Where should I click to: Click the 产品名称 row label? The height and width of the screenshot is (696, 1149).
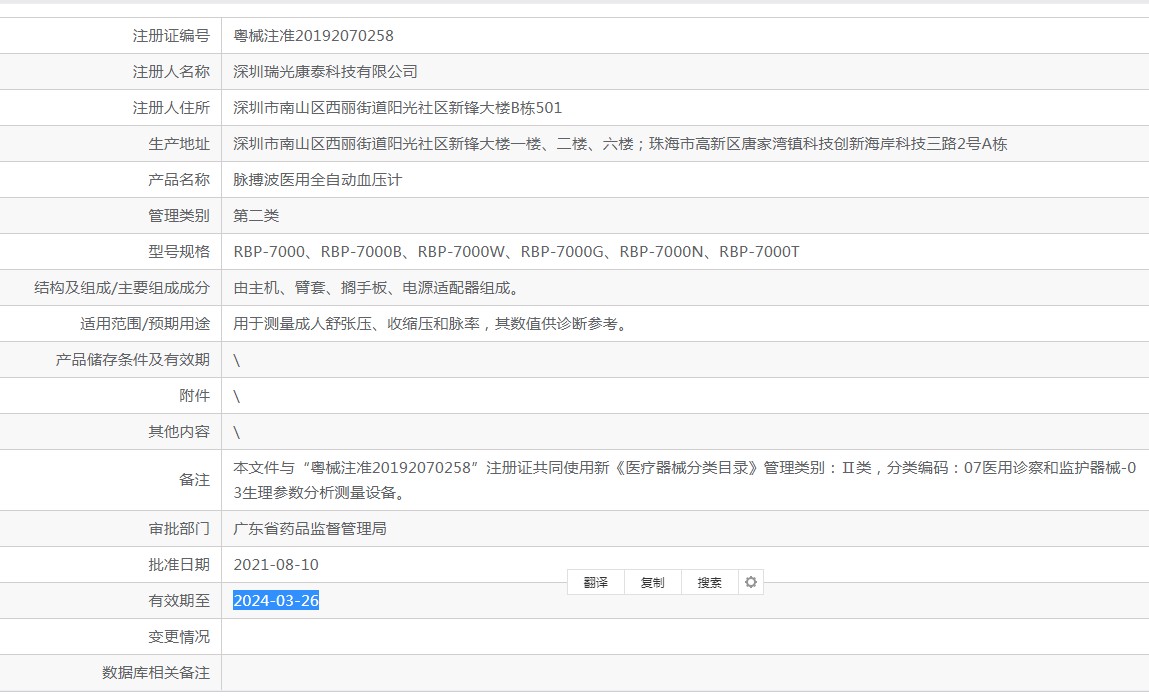coord(179,179)
